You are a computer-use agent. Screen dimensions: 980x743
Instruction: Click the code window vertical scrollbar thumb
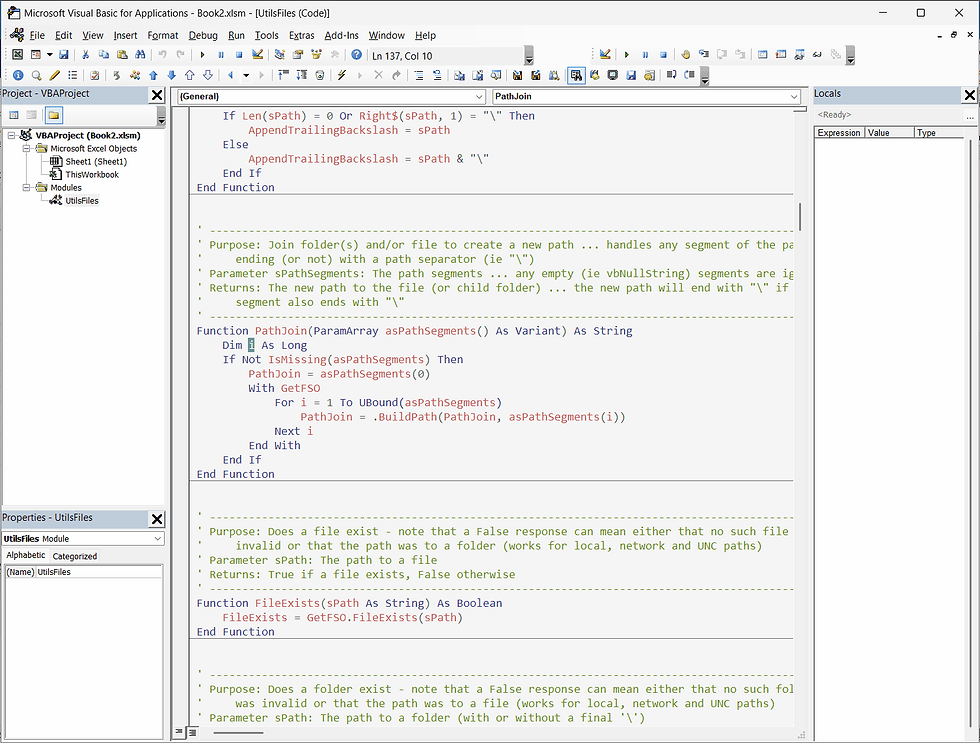click(800, 216)
